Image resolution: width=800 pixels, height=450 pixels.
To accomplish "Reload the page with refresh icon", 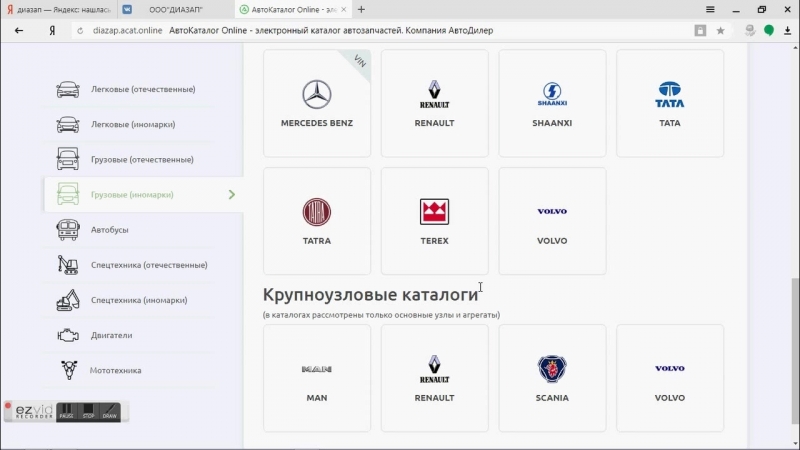I will coord(80,31).
